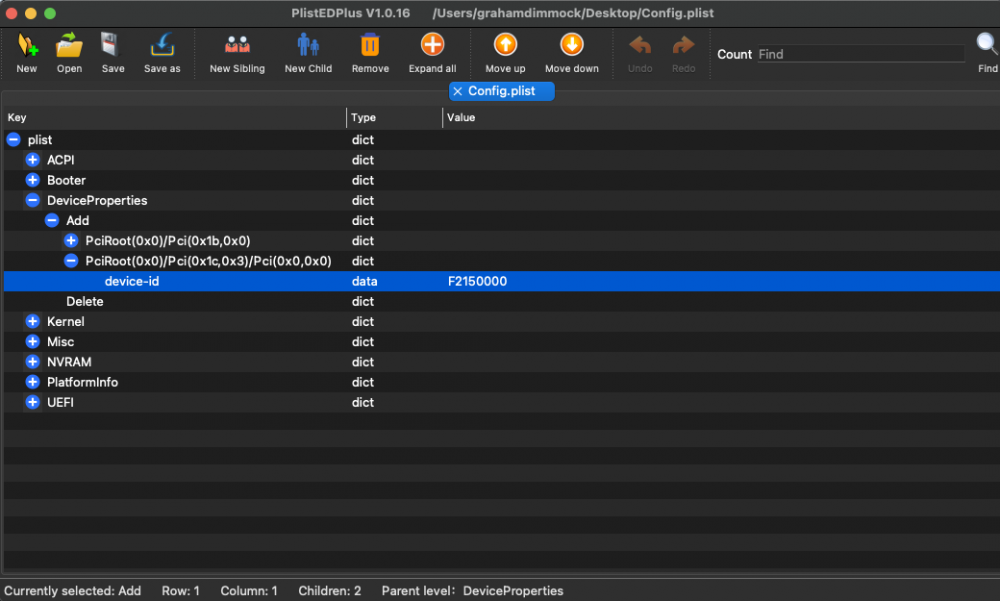Click "Row: 1" status bar entry
Screen dimensions: 1000x601
point(180,591)
